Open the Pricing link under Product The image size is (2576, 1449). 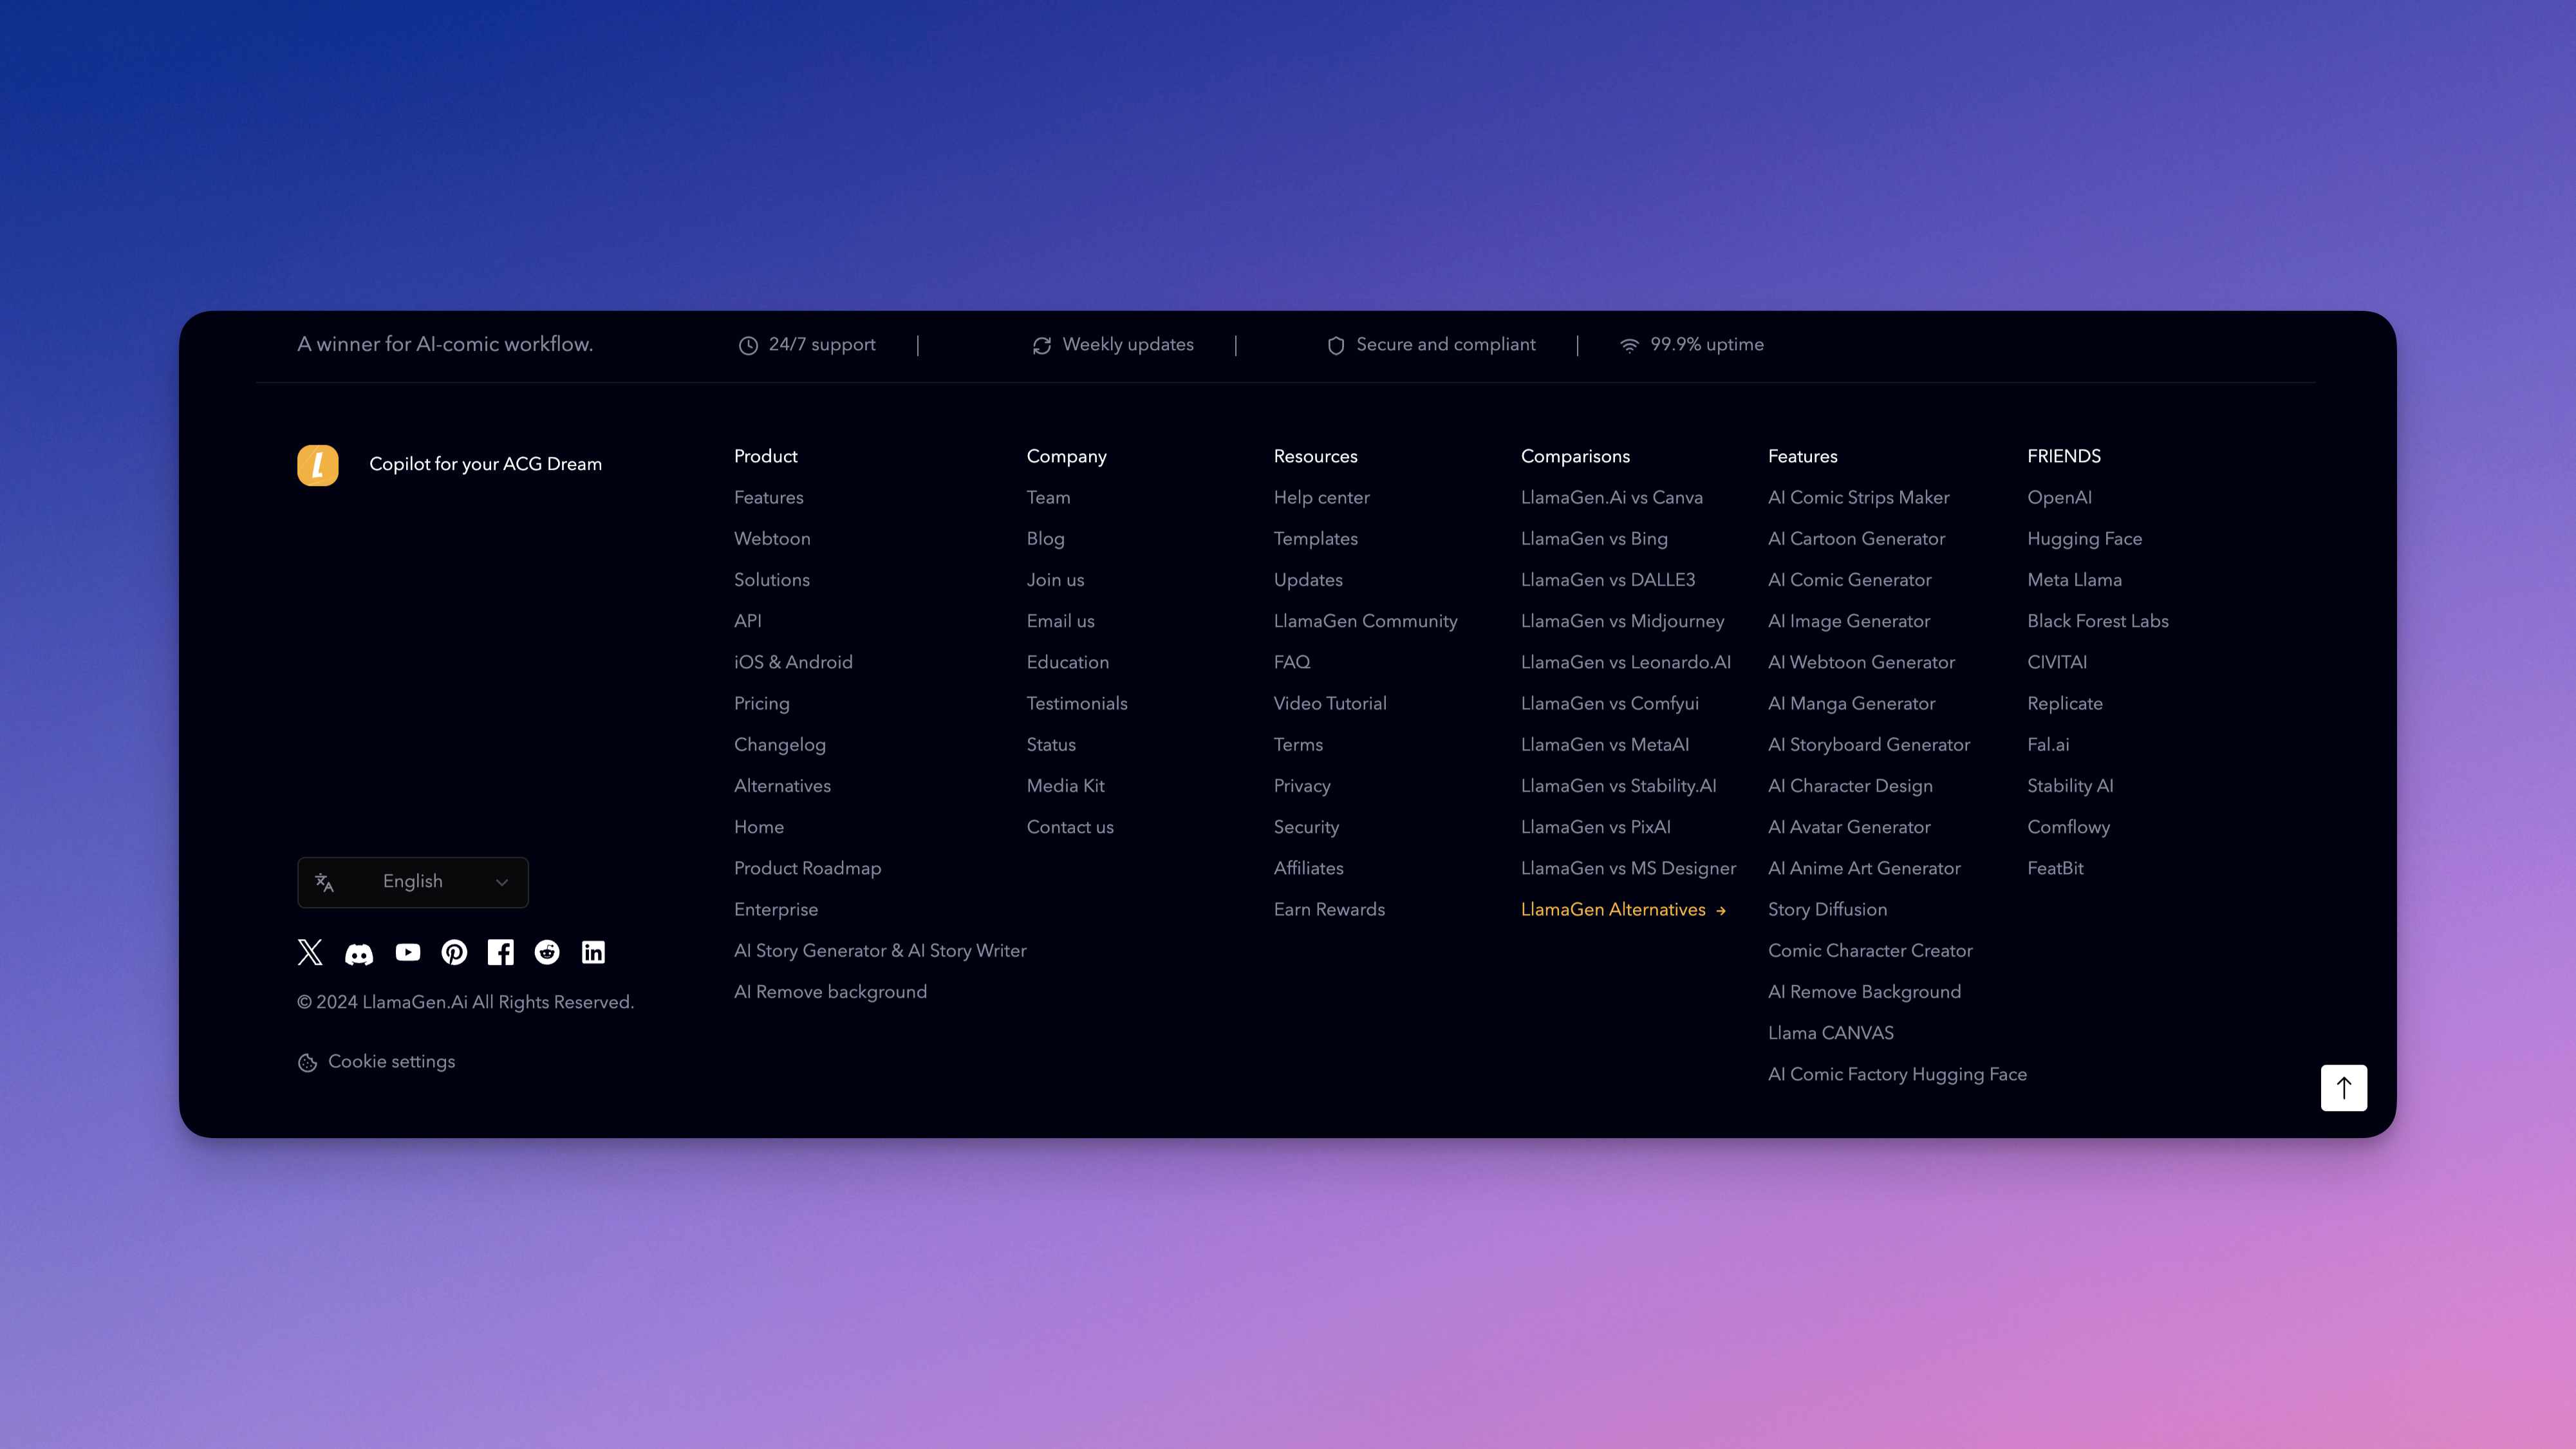(761, 704)
